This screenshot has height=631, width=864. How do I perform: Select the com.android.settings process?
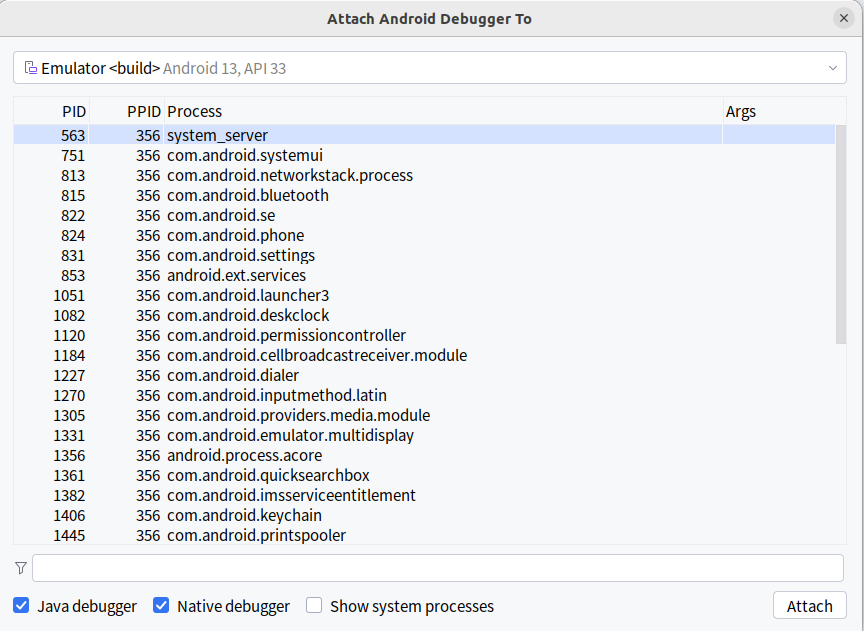424,255
